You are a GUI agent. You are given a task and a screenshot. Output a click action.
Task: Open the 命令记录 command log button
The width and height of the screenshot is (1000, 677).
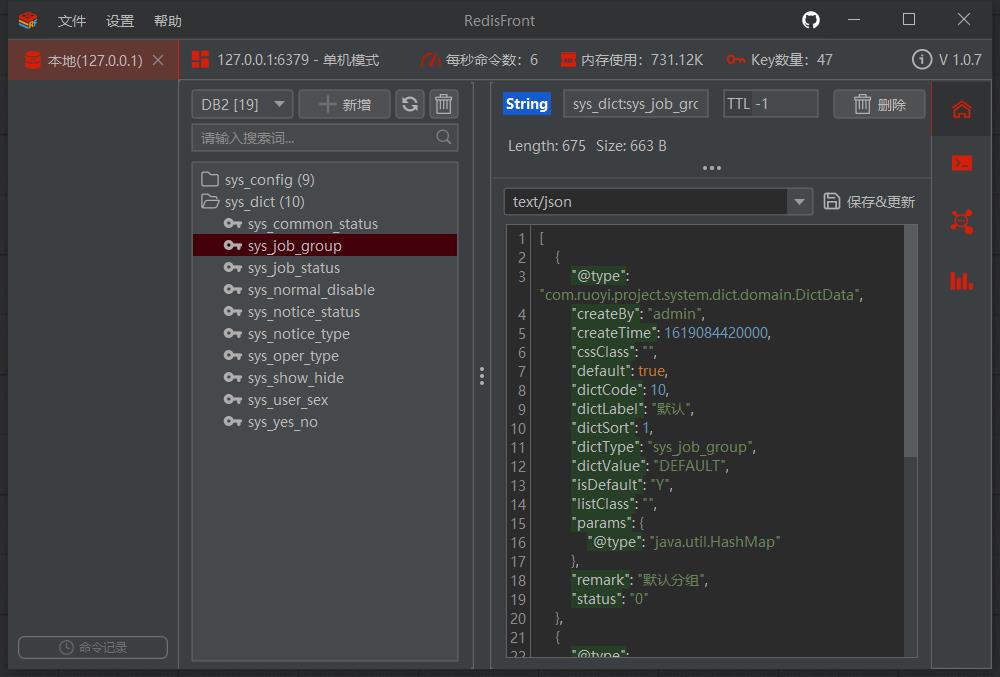pos(93,647)
